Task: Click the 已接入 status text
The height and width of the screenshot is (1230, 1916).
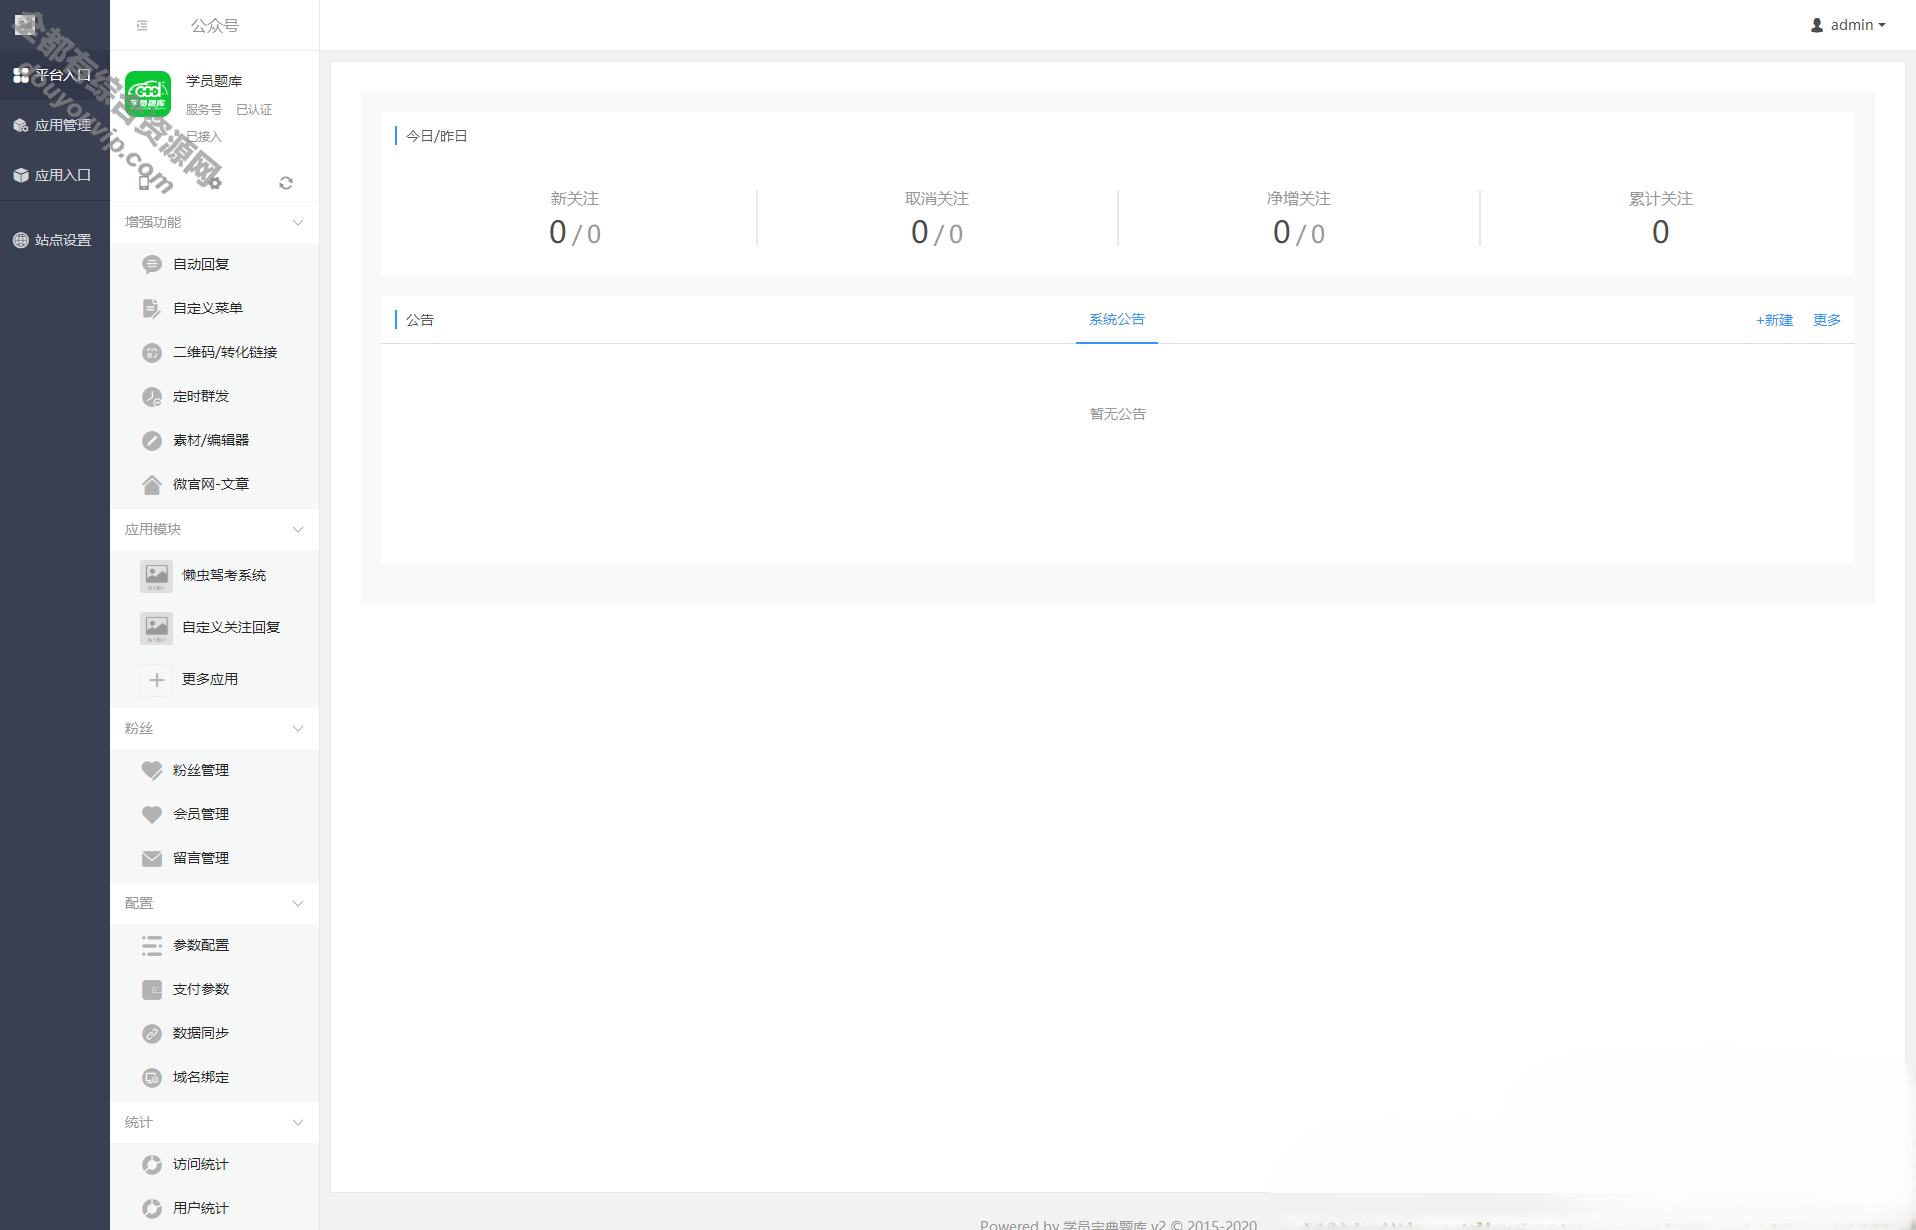Action: click(x=204, y=137)
